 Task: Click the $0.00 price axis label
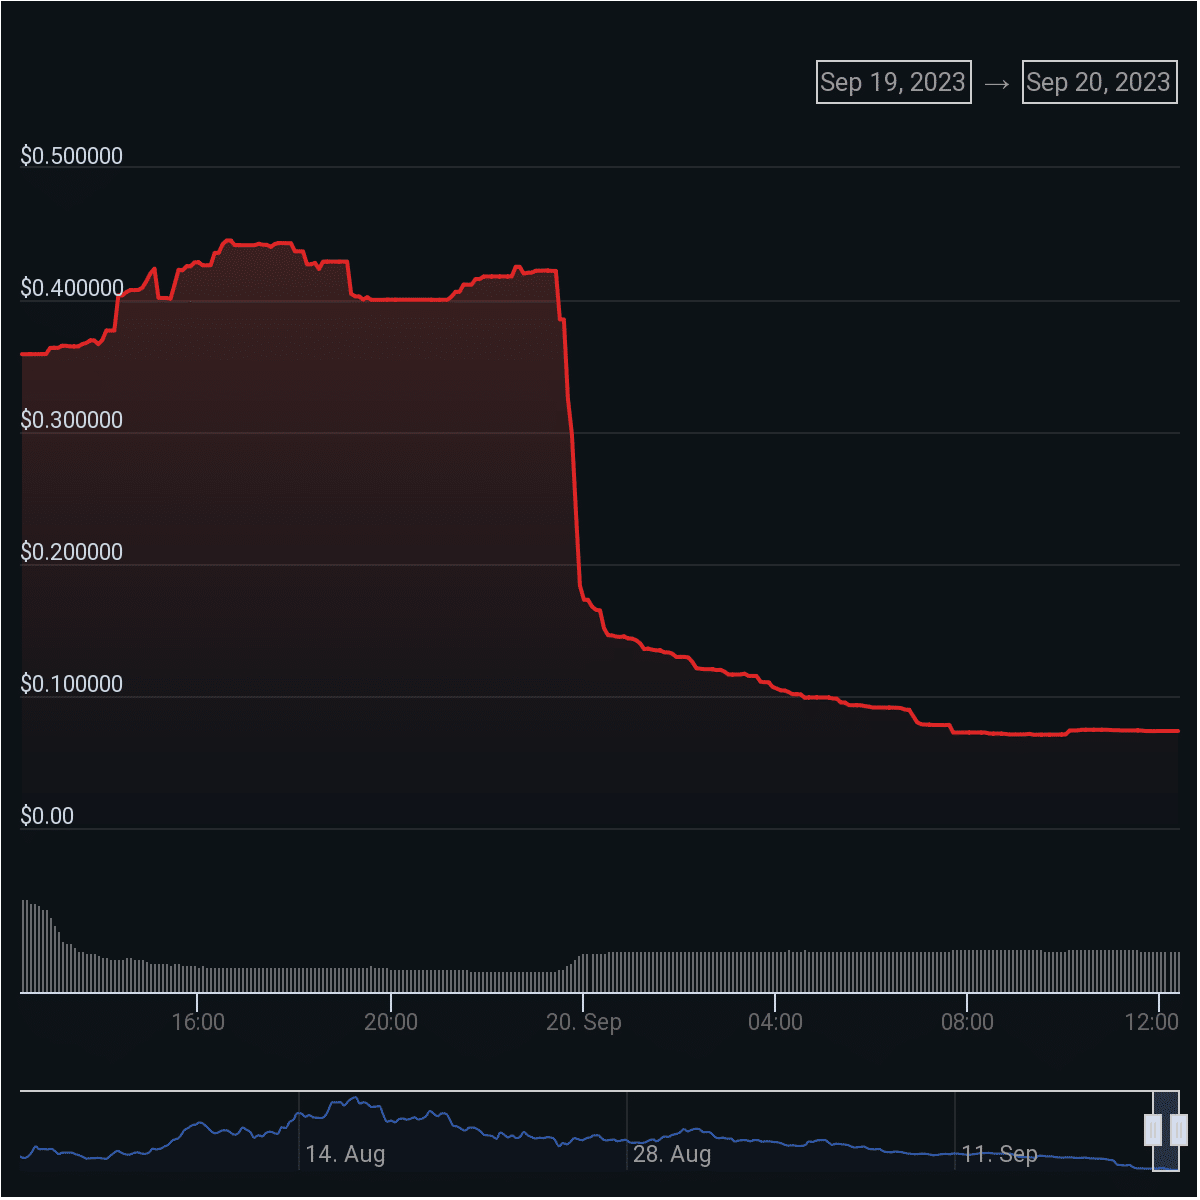(x=47, y=816)
